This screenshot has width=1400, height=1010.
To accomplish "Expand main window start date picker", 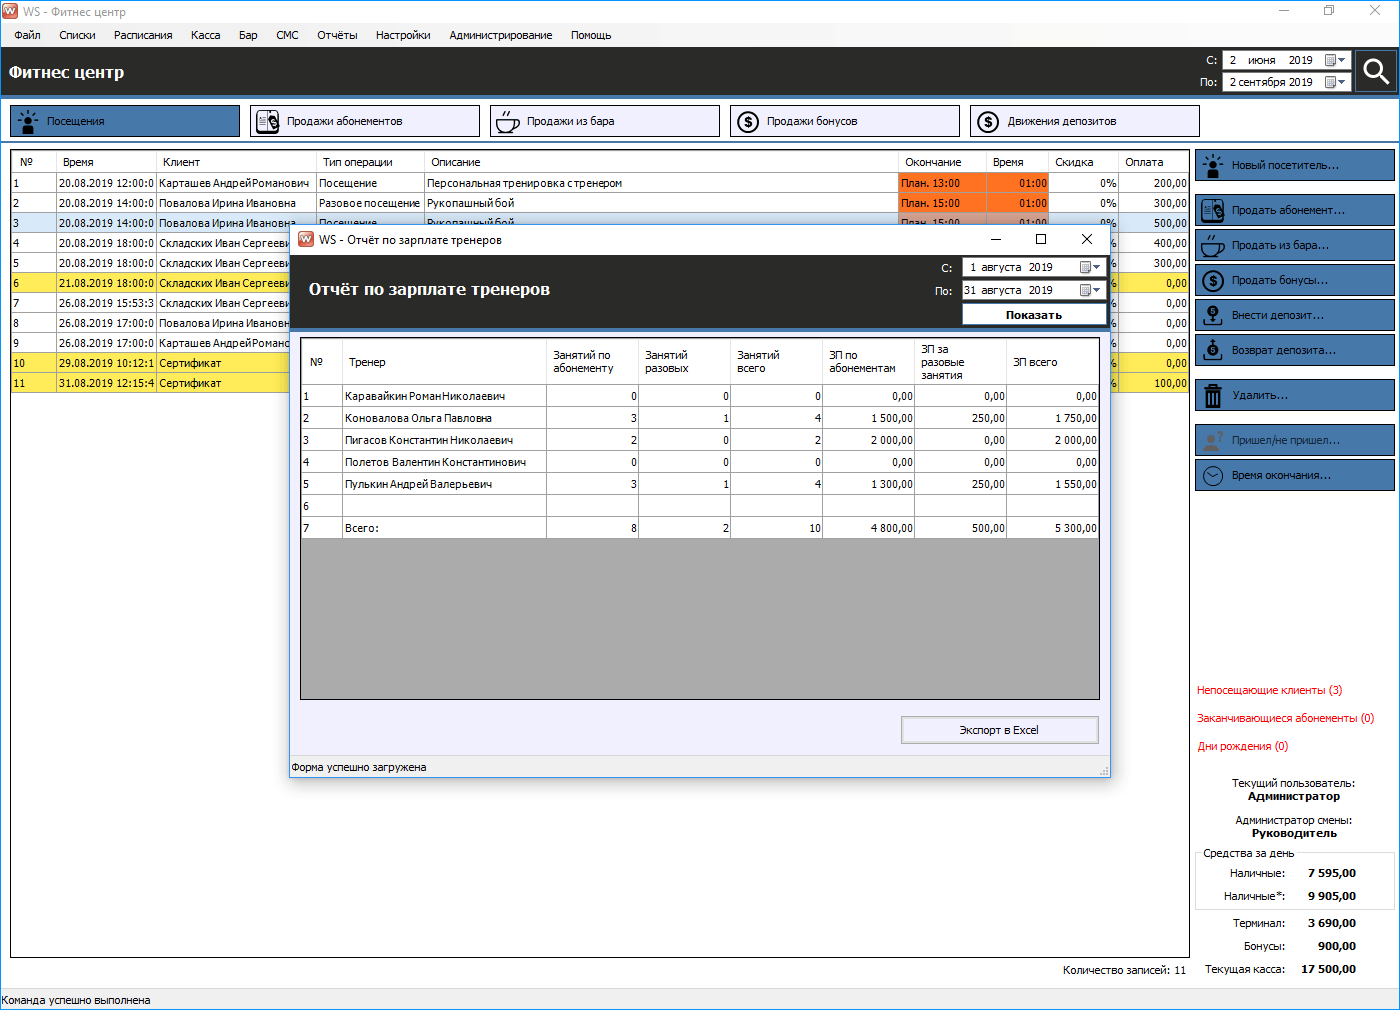I will pyautogui.click(x=1335, y=60).
